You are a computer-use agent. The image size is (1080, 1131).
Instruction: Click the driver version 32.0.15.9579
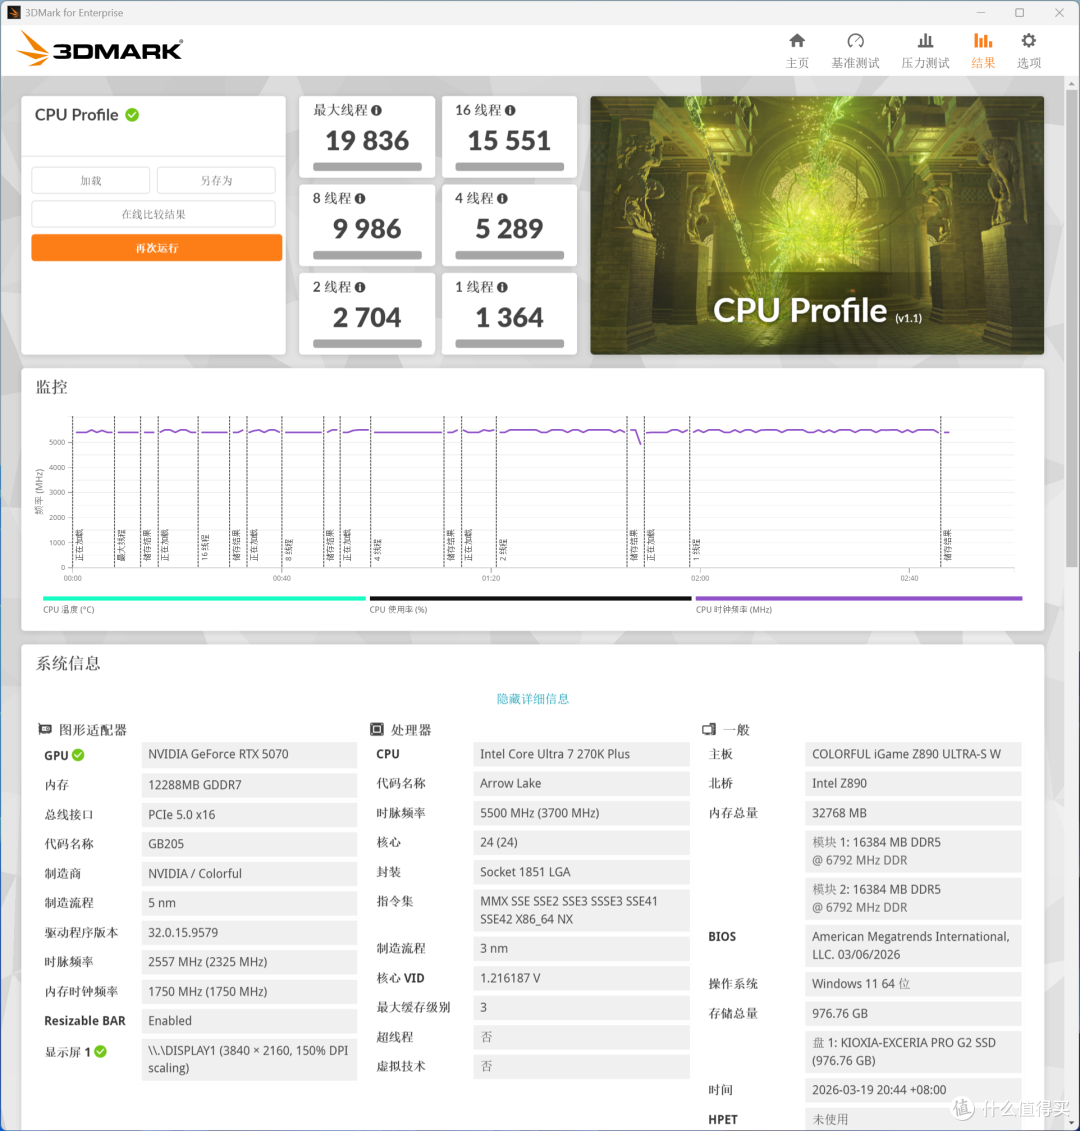pyautogui.click(x=249, y=933)
